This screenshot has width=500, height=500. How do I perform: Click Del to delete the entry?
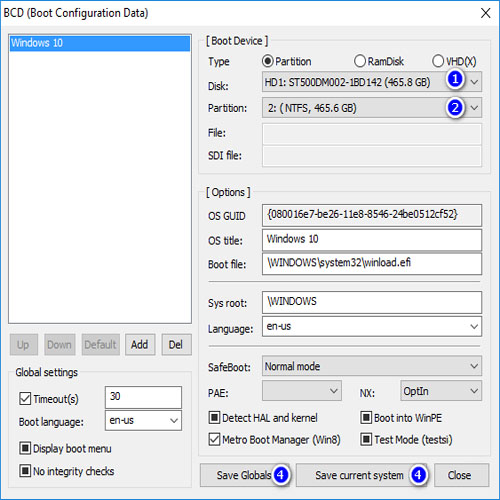coord(176,345)
